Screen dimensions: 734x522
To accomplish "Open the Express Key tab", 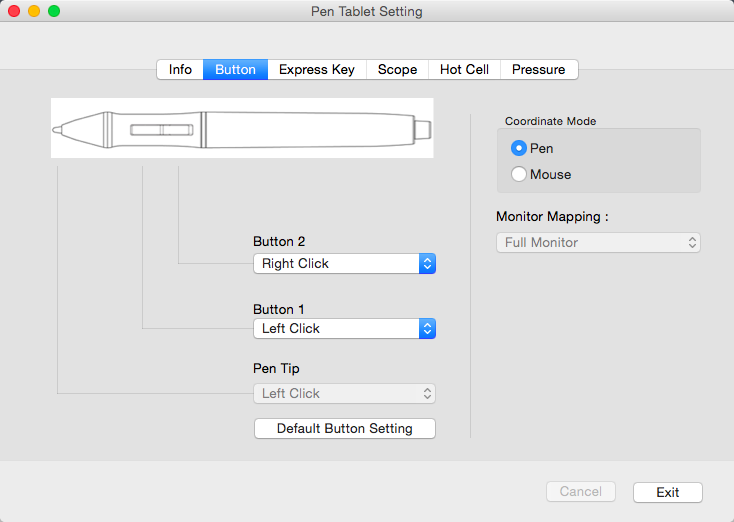I will (317, 70).
